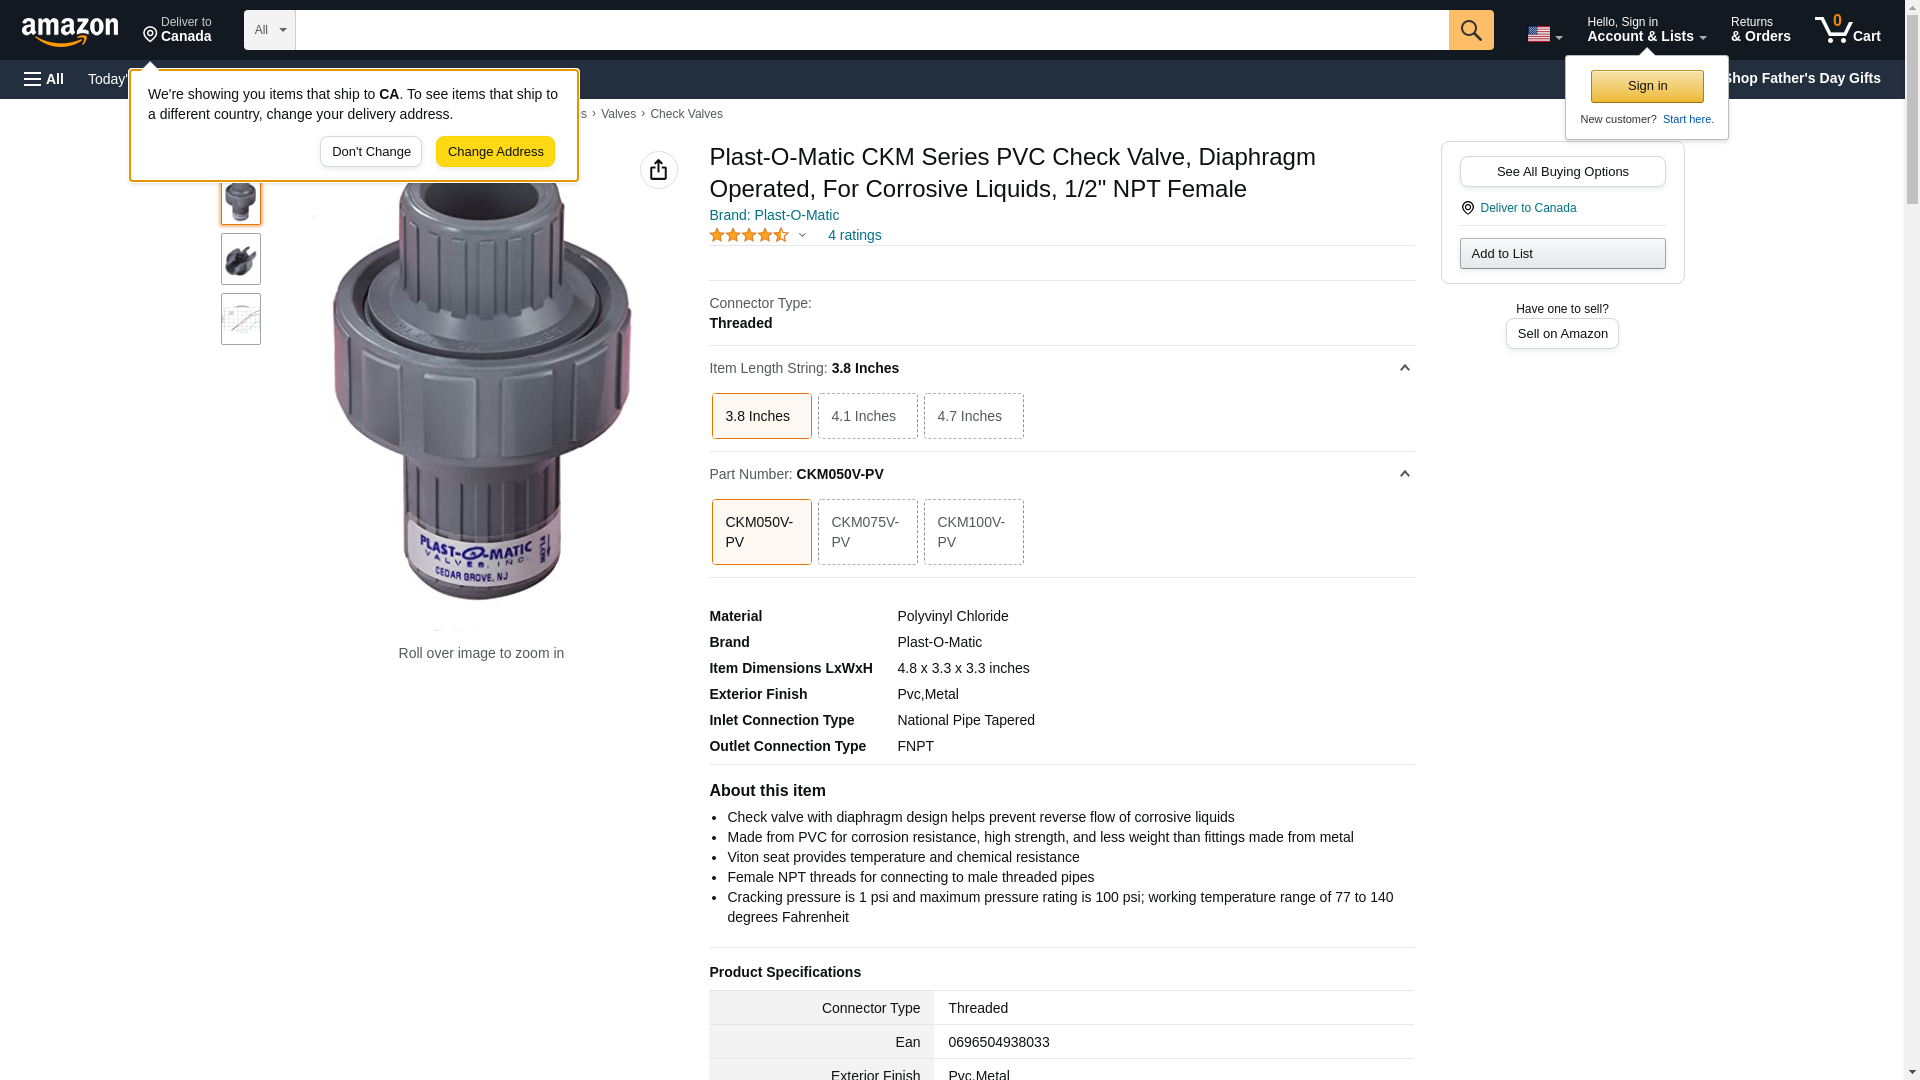The image size is (1920, 1080).
Task: Open the search category All dropdown
Action: click(x=269, y=30)
